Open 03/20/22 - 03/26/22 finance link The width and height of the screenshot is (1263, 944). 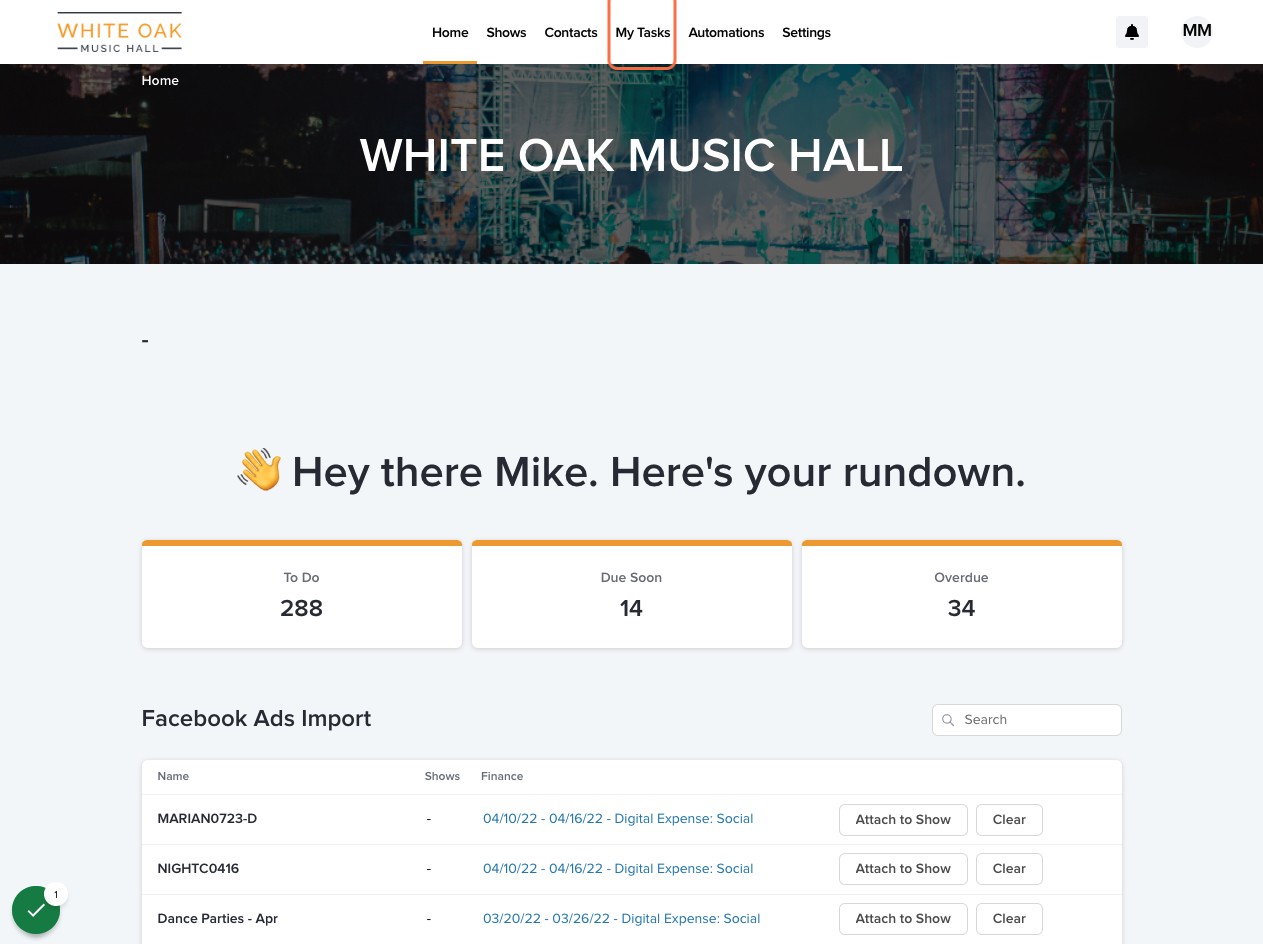click(x=621, y=919)
